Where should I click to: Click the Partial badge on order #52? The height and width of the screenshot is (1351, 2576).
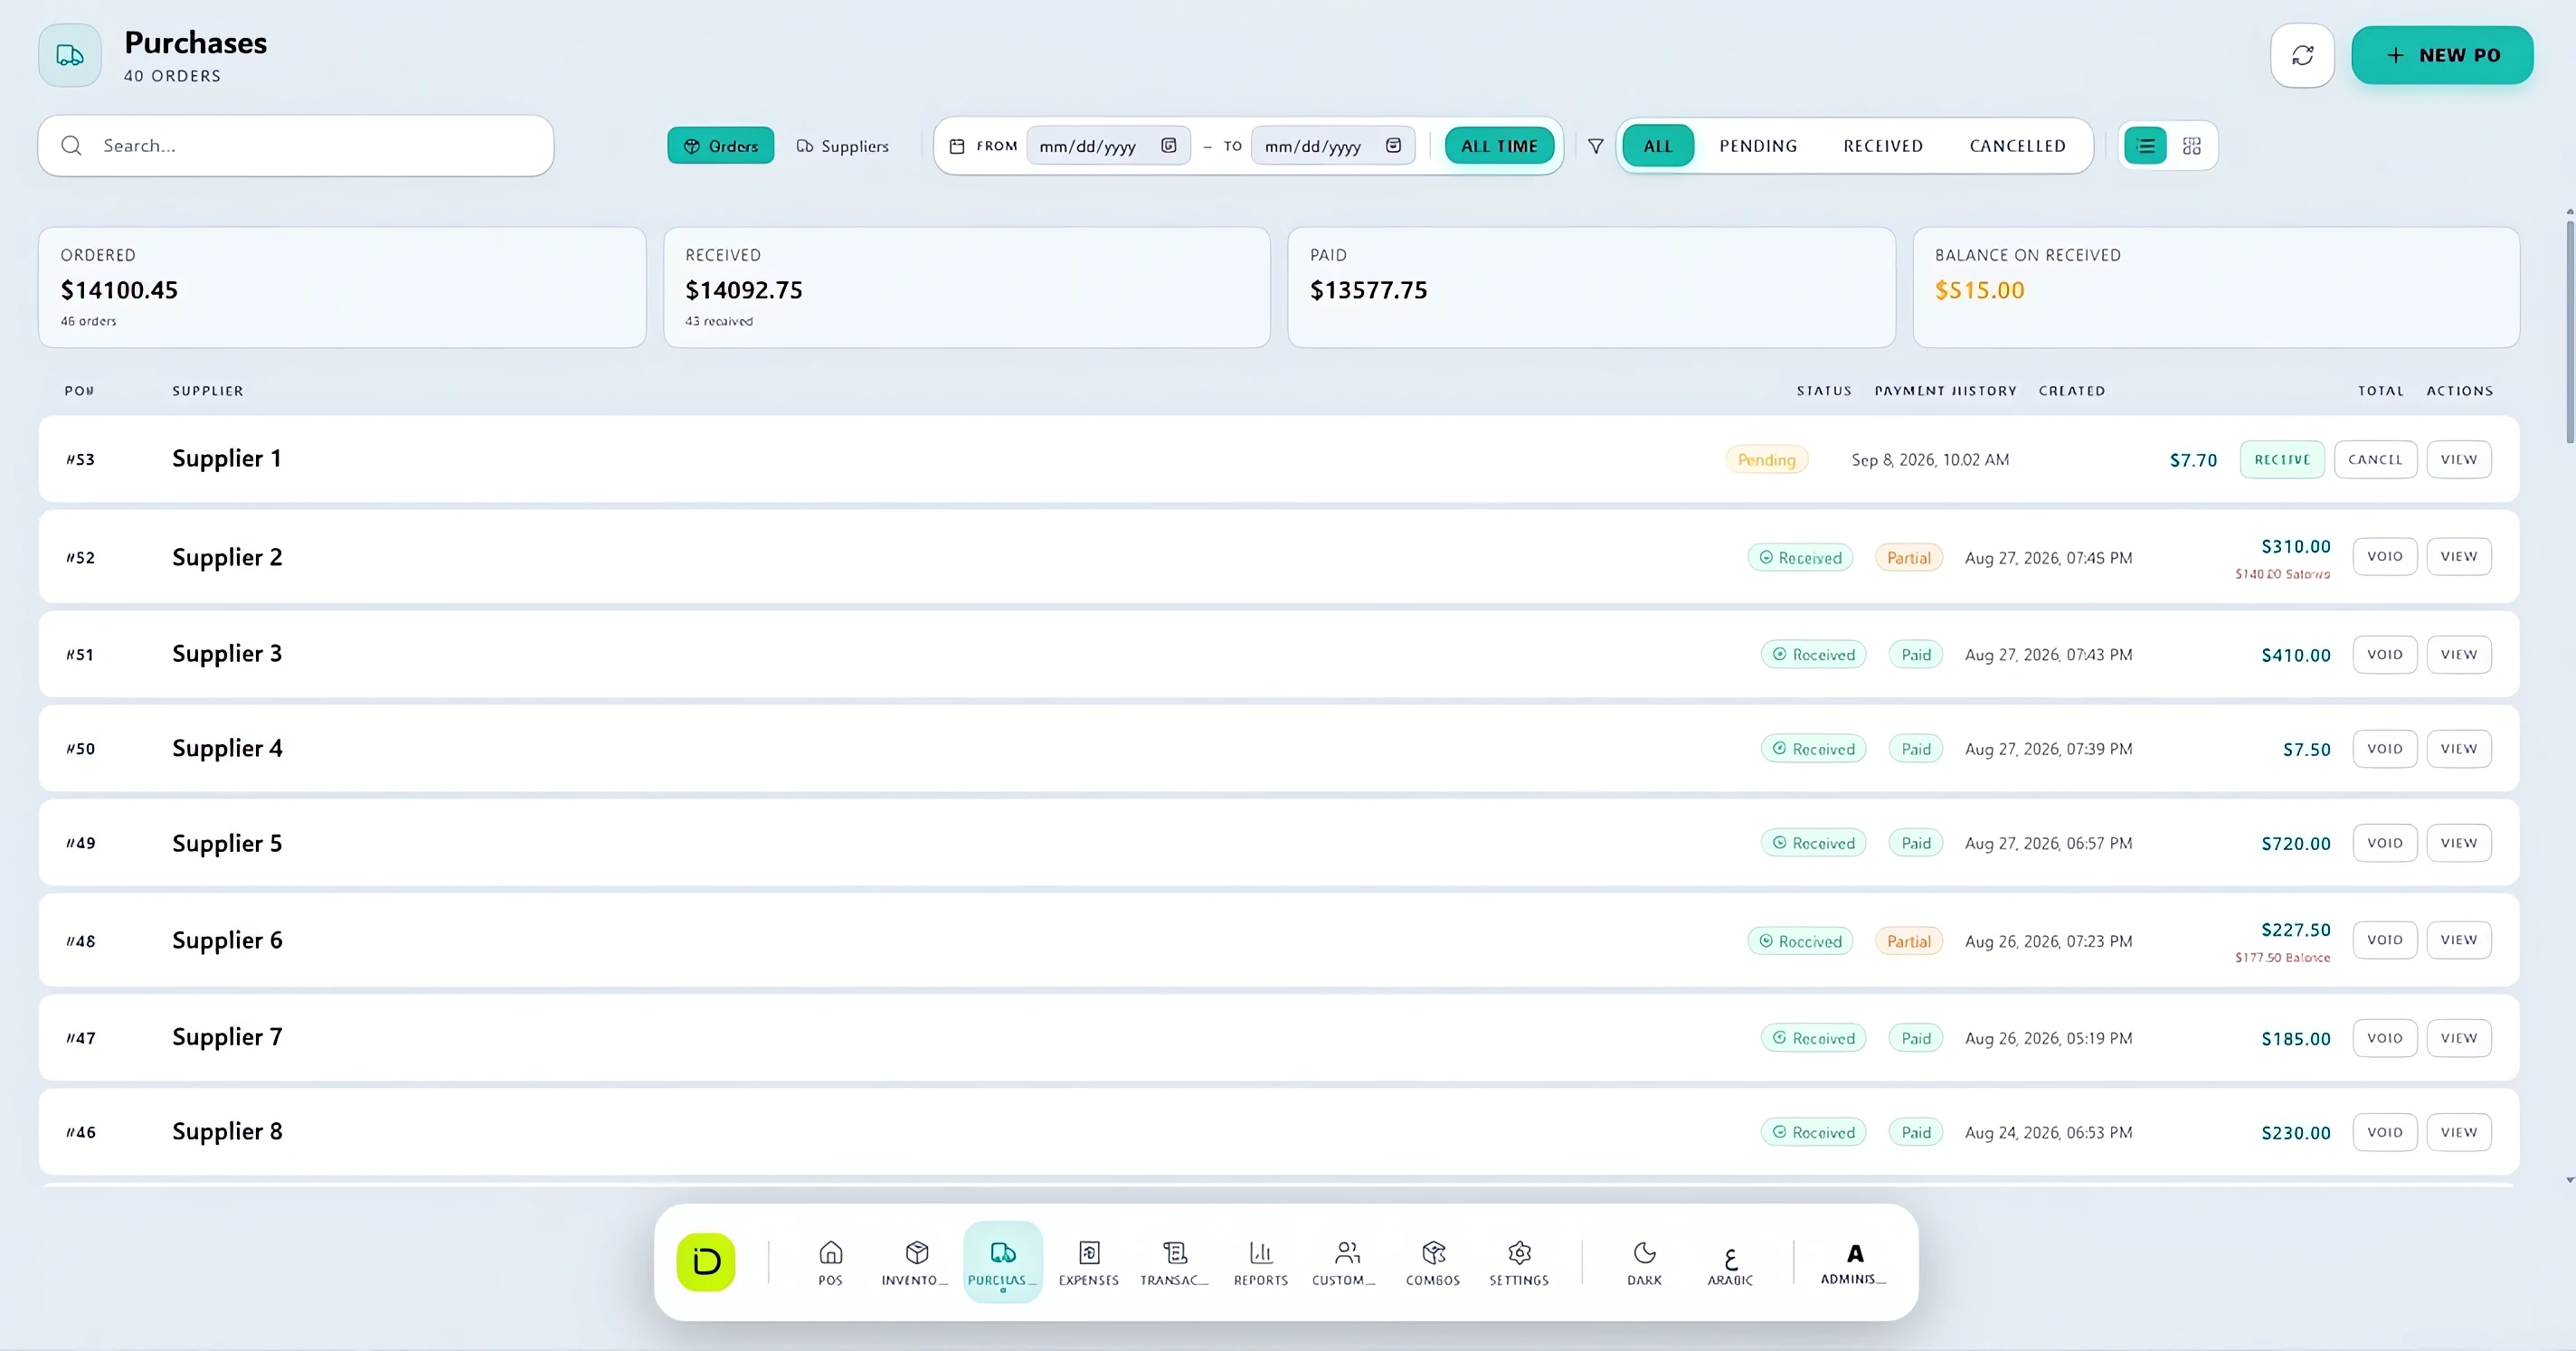[x=1908, y=558]
